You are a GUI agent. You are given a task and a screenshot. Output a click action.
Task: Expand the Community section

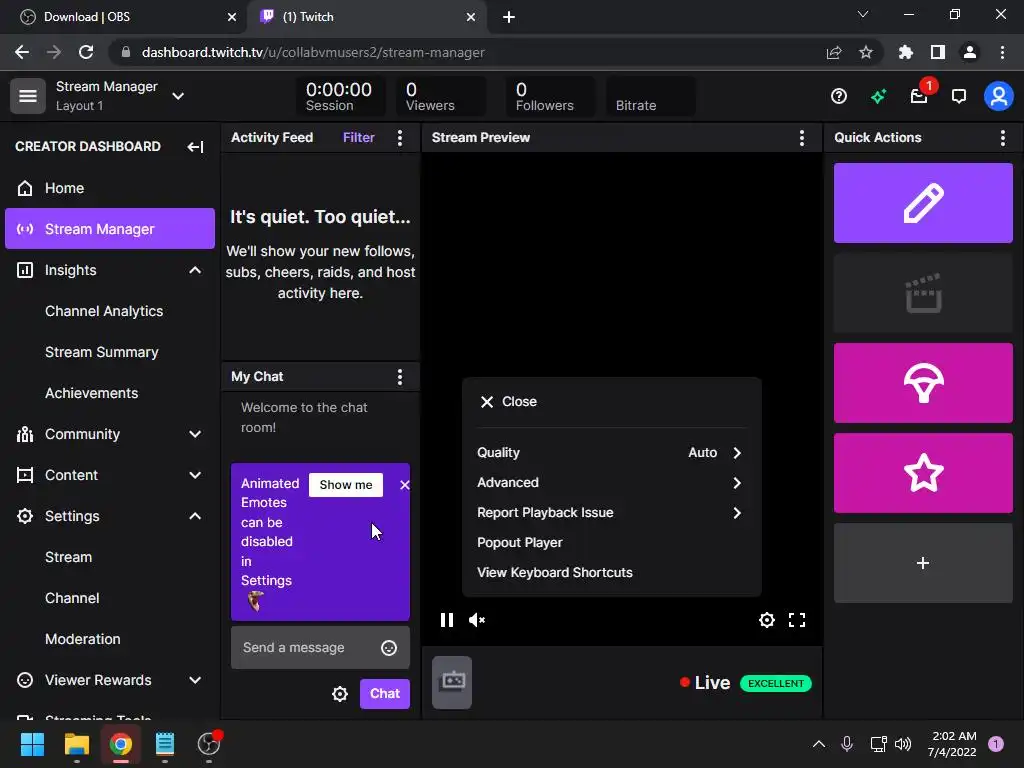(x=195, y=434)
